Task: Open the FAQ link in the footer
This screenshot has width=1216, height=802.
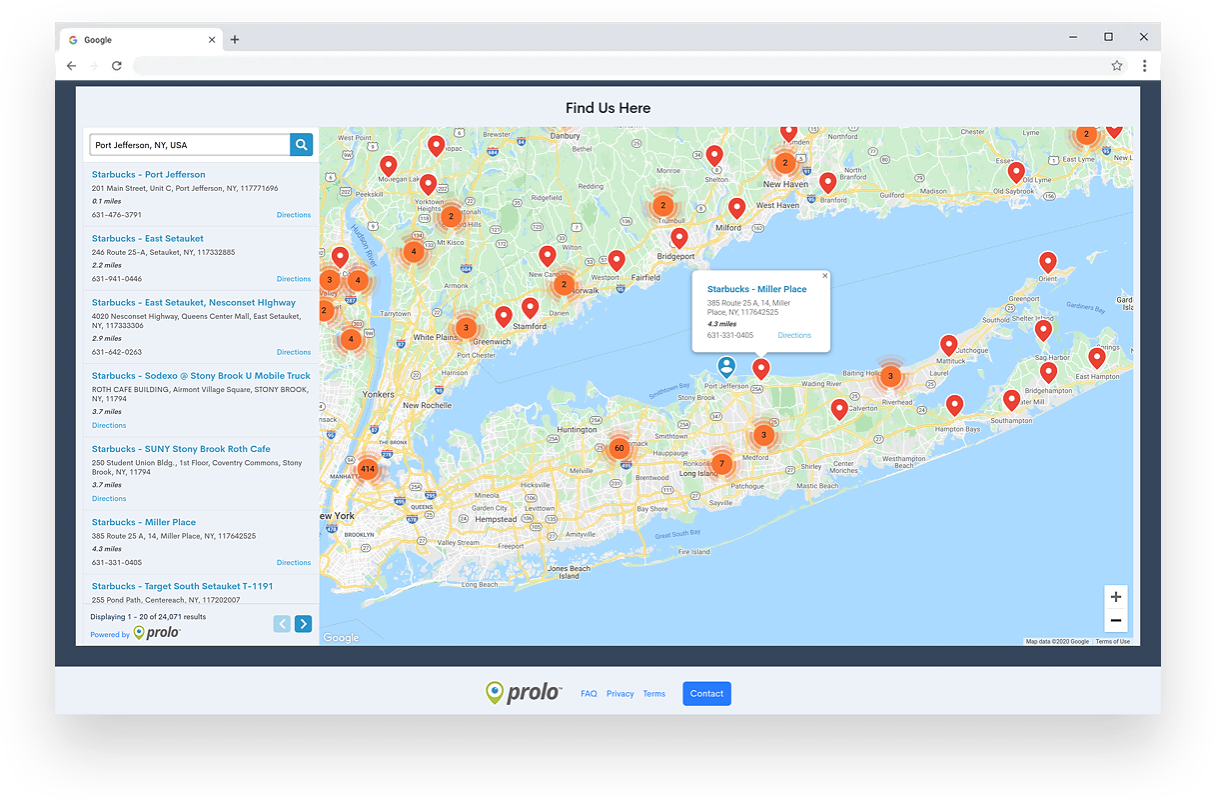Action: [x=588, y=693]
